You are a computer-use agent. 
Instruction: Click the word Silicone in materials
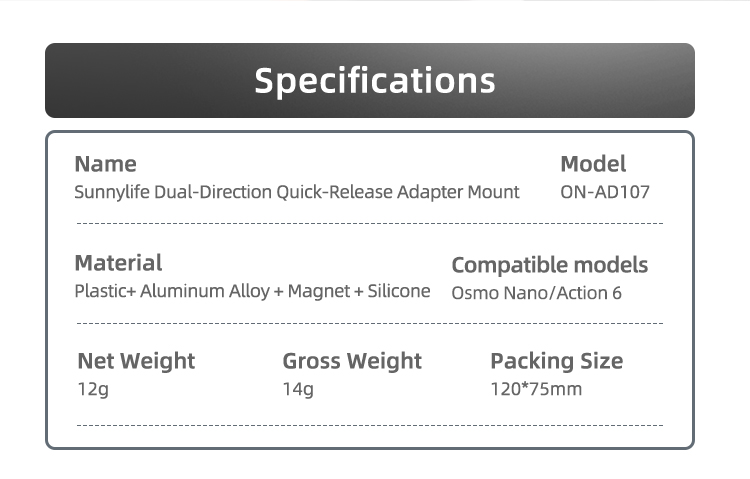399,291
